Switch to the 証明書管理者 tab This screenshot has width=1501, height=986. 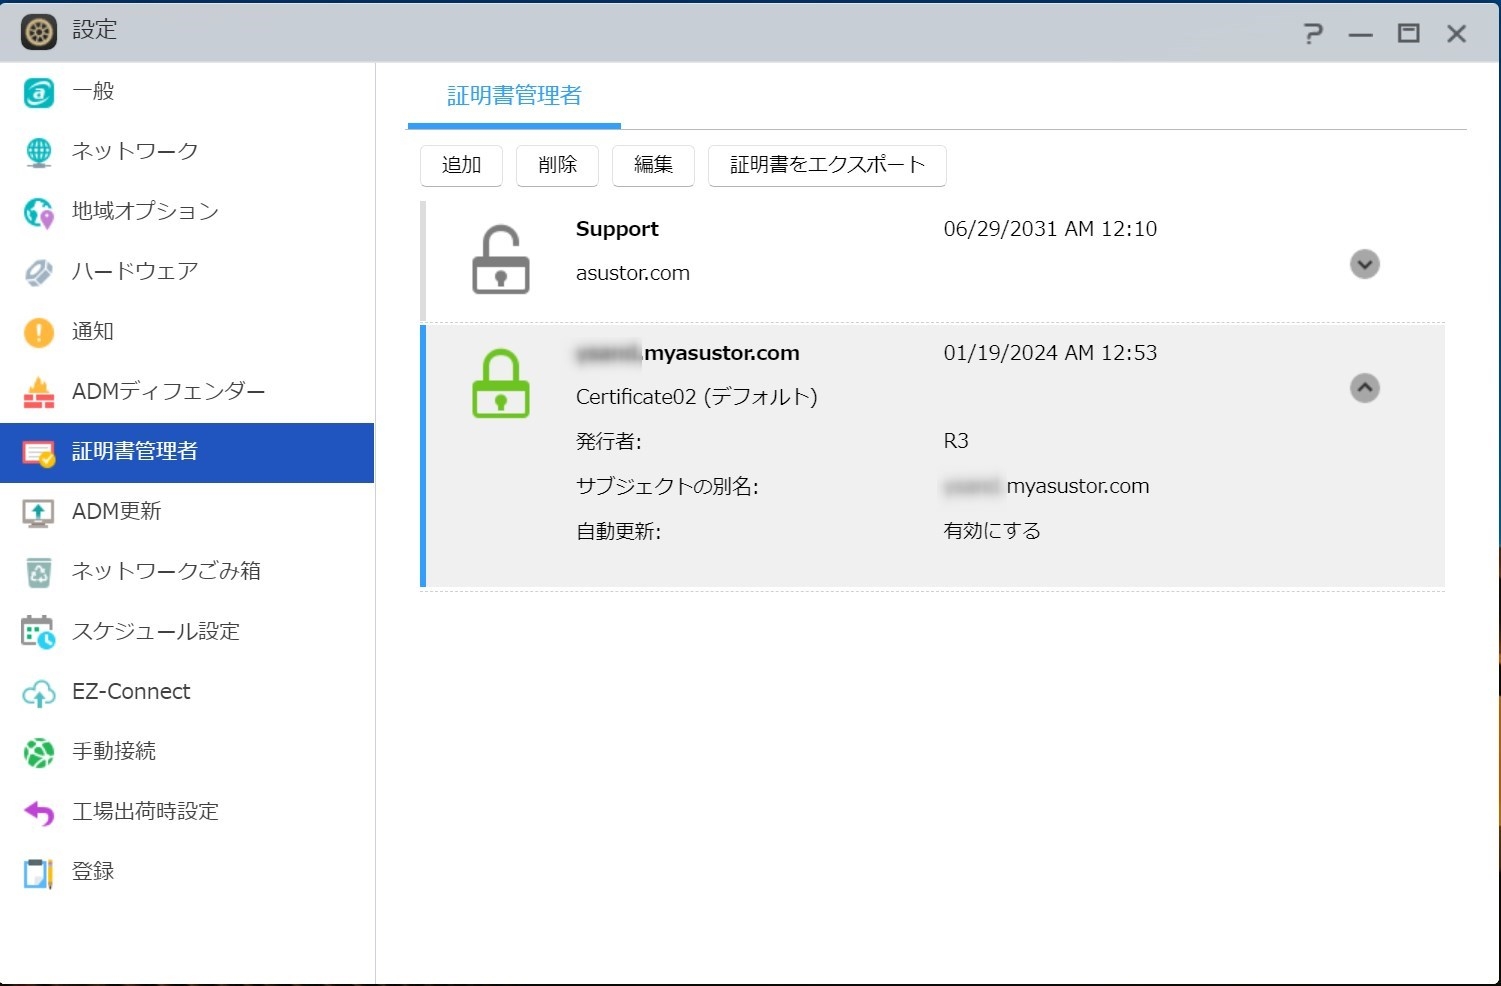pos(514,96)
